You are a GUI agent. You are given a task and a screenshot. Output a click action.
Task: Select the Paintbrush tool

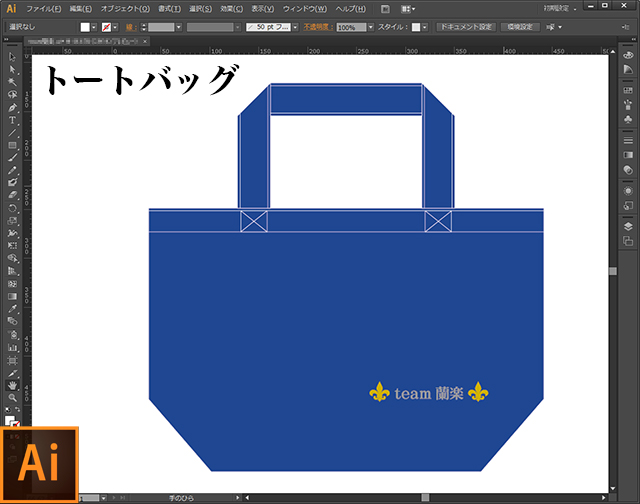point(12,158)
